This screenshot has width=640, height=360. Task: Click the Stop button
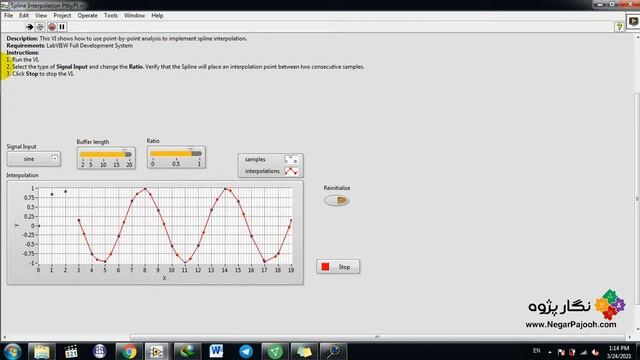click(x=338, y=267)
